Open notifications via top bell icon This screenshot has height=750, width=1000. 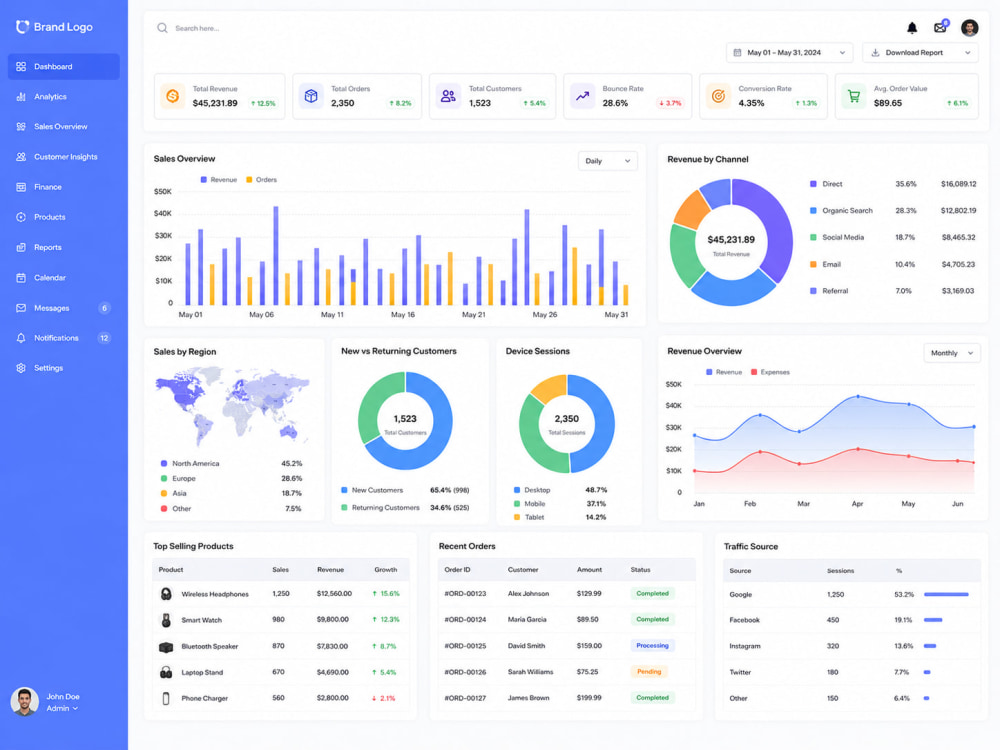coord(912,28)
